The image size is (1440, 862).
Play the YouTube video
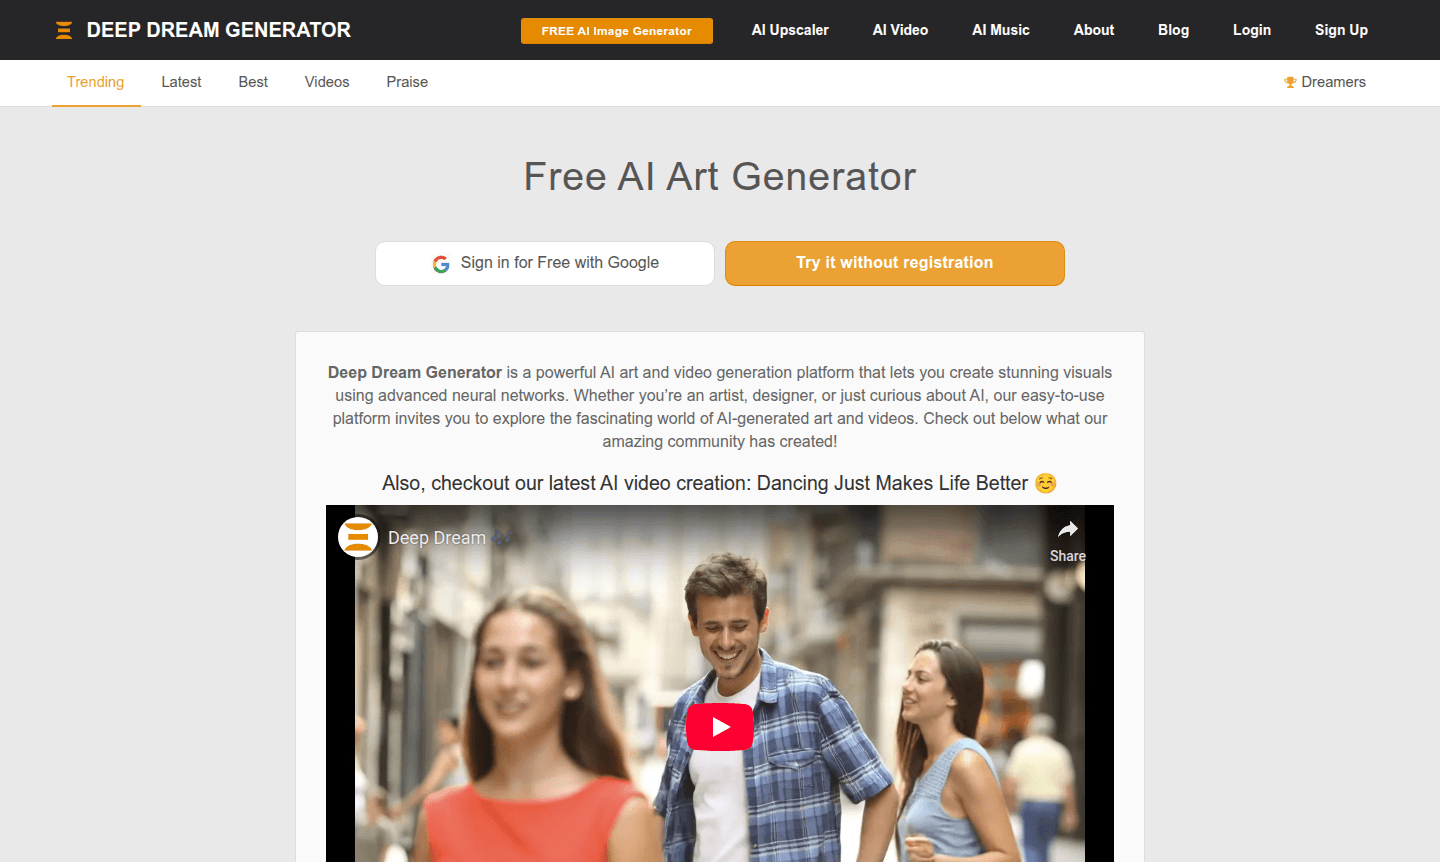(x=720, y=727)
